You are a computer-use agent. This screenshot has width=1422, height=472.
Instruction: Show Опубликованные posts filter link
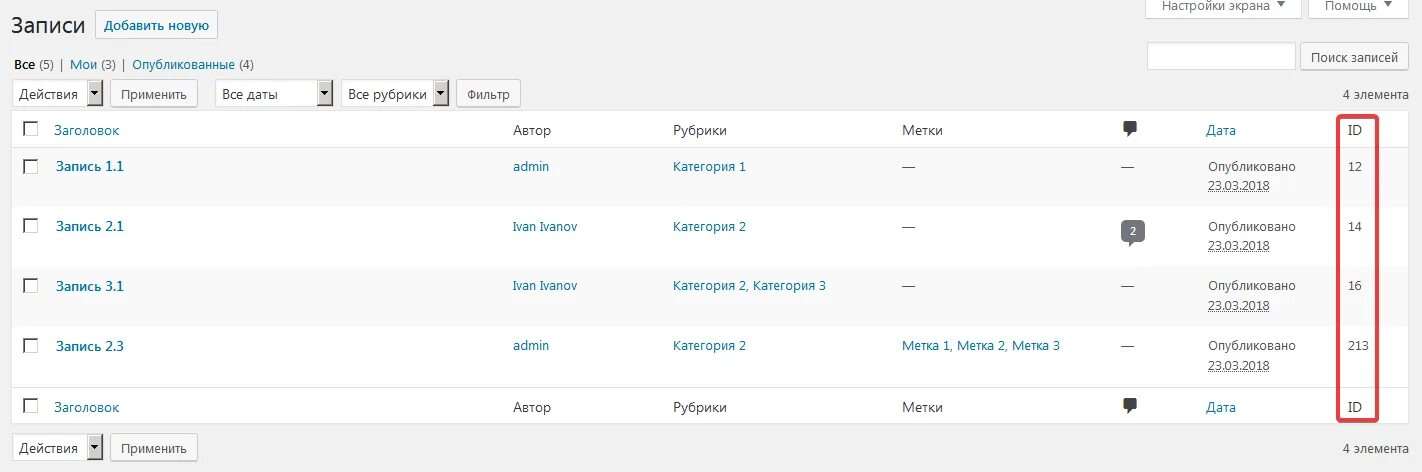click(x=184, y=64)
